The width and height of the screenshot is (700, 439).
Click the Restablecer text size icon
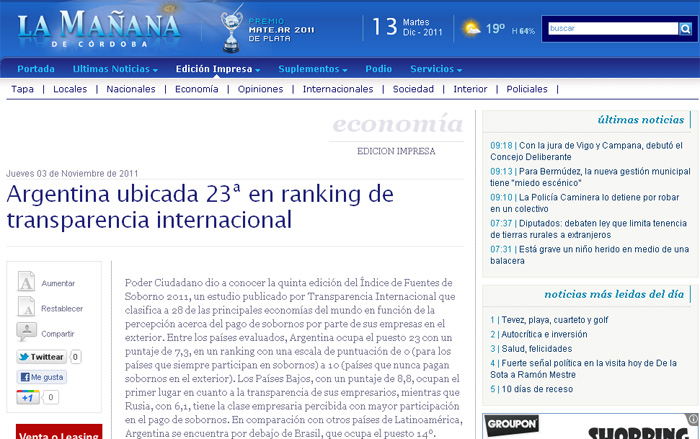[27, 308]
